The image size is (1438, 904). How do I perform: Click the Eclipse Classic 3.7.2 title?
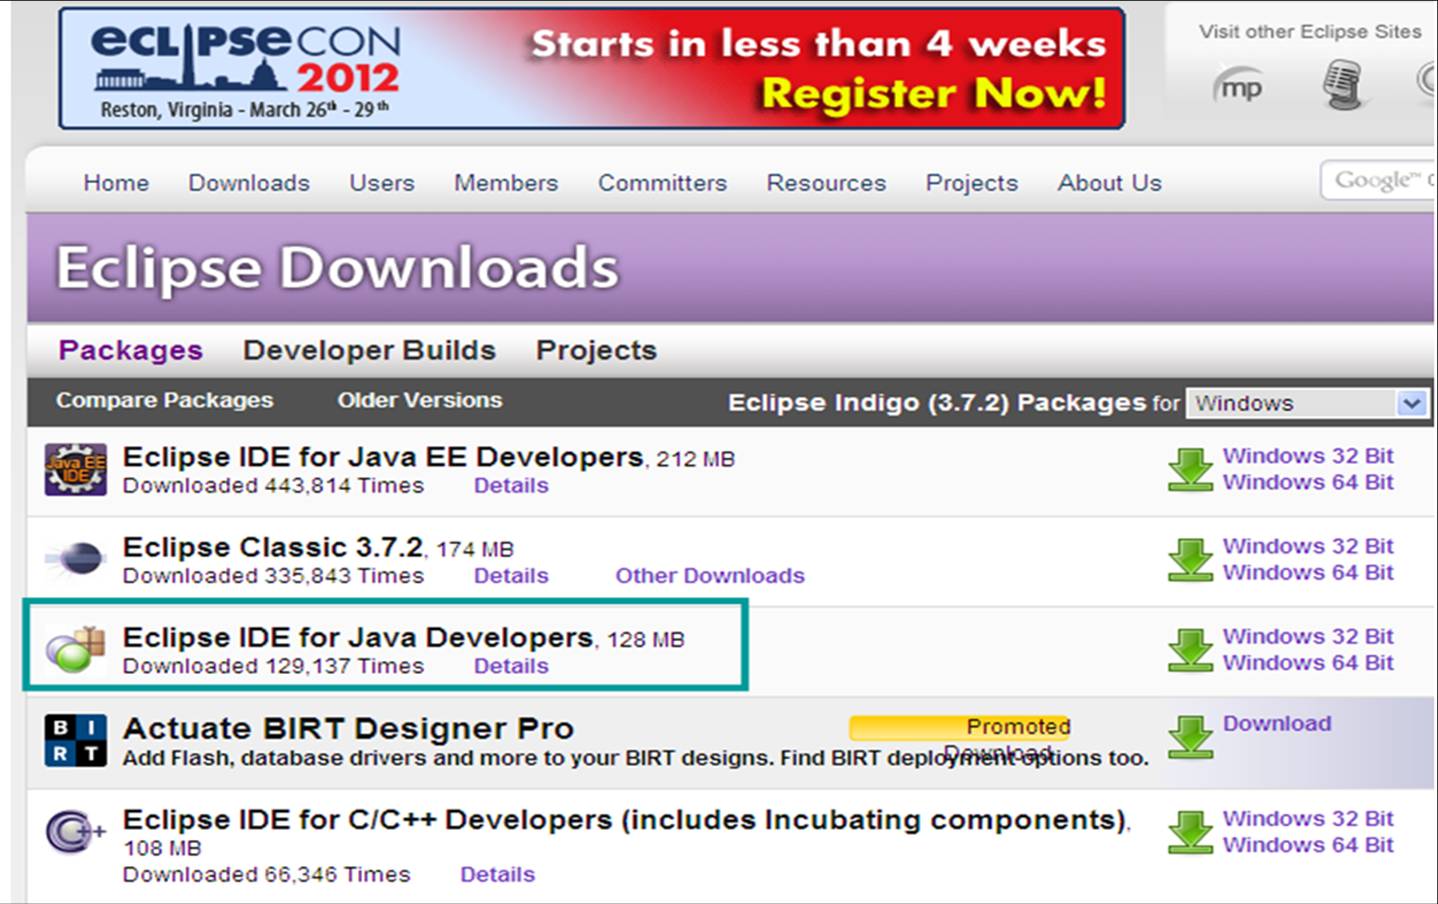point(273,547)
